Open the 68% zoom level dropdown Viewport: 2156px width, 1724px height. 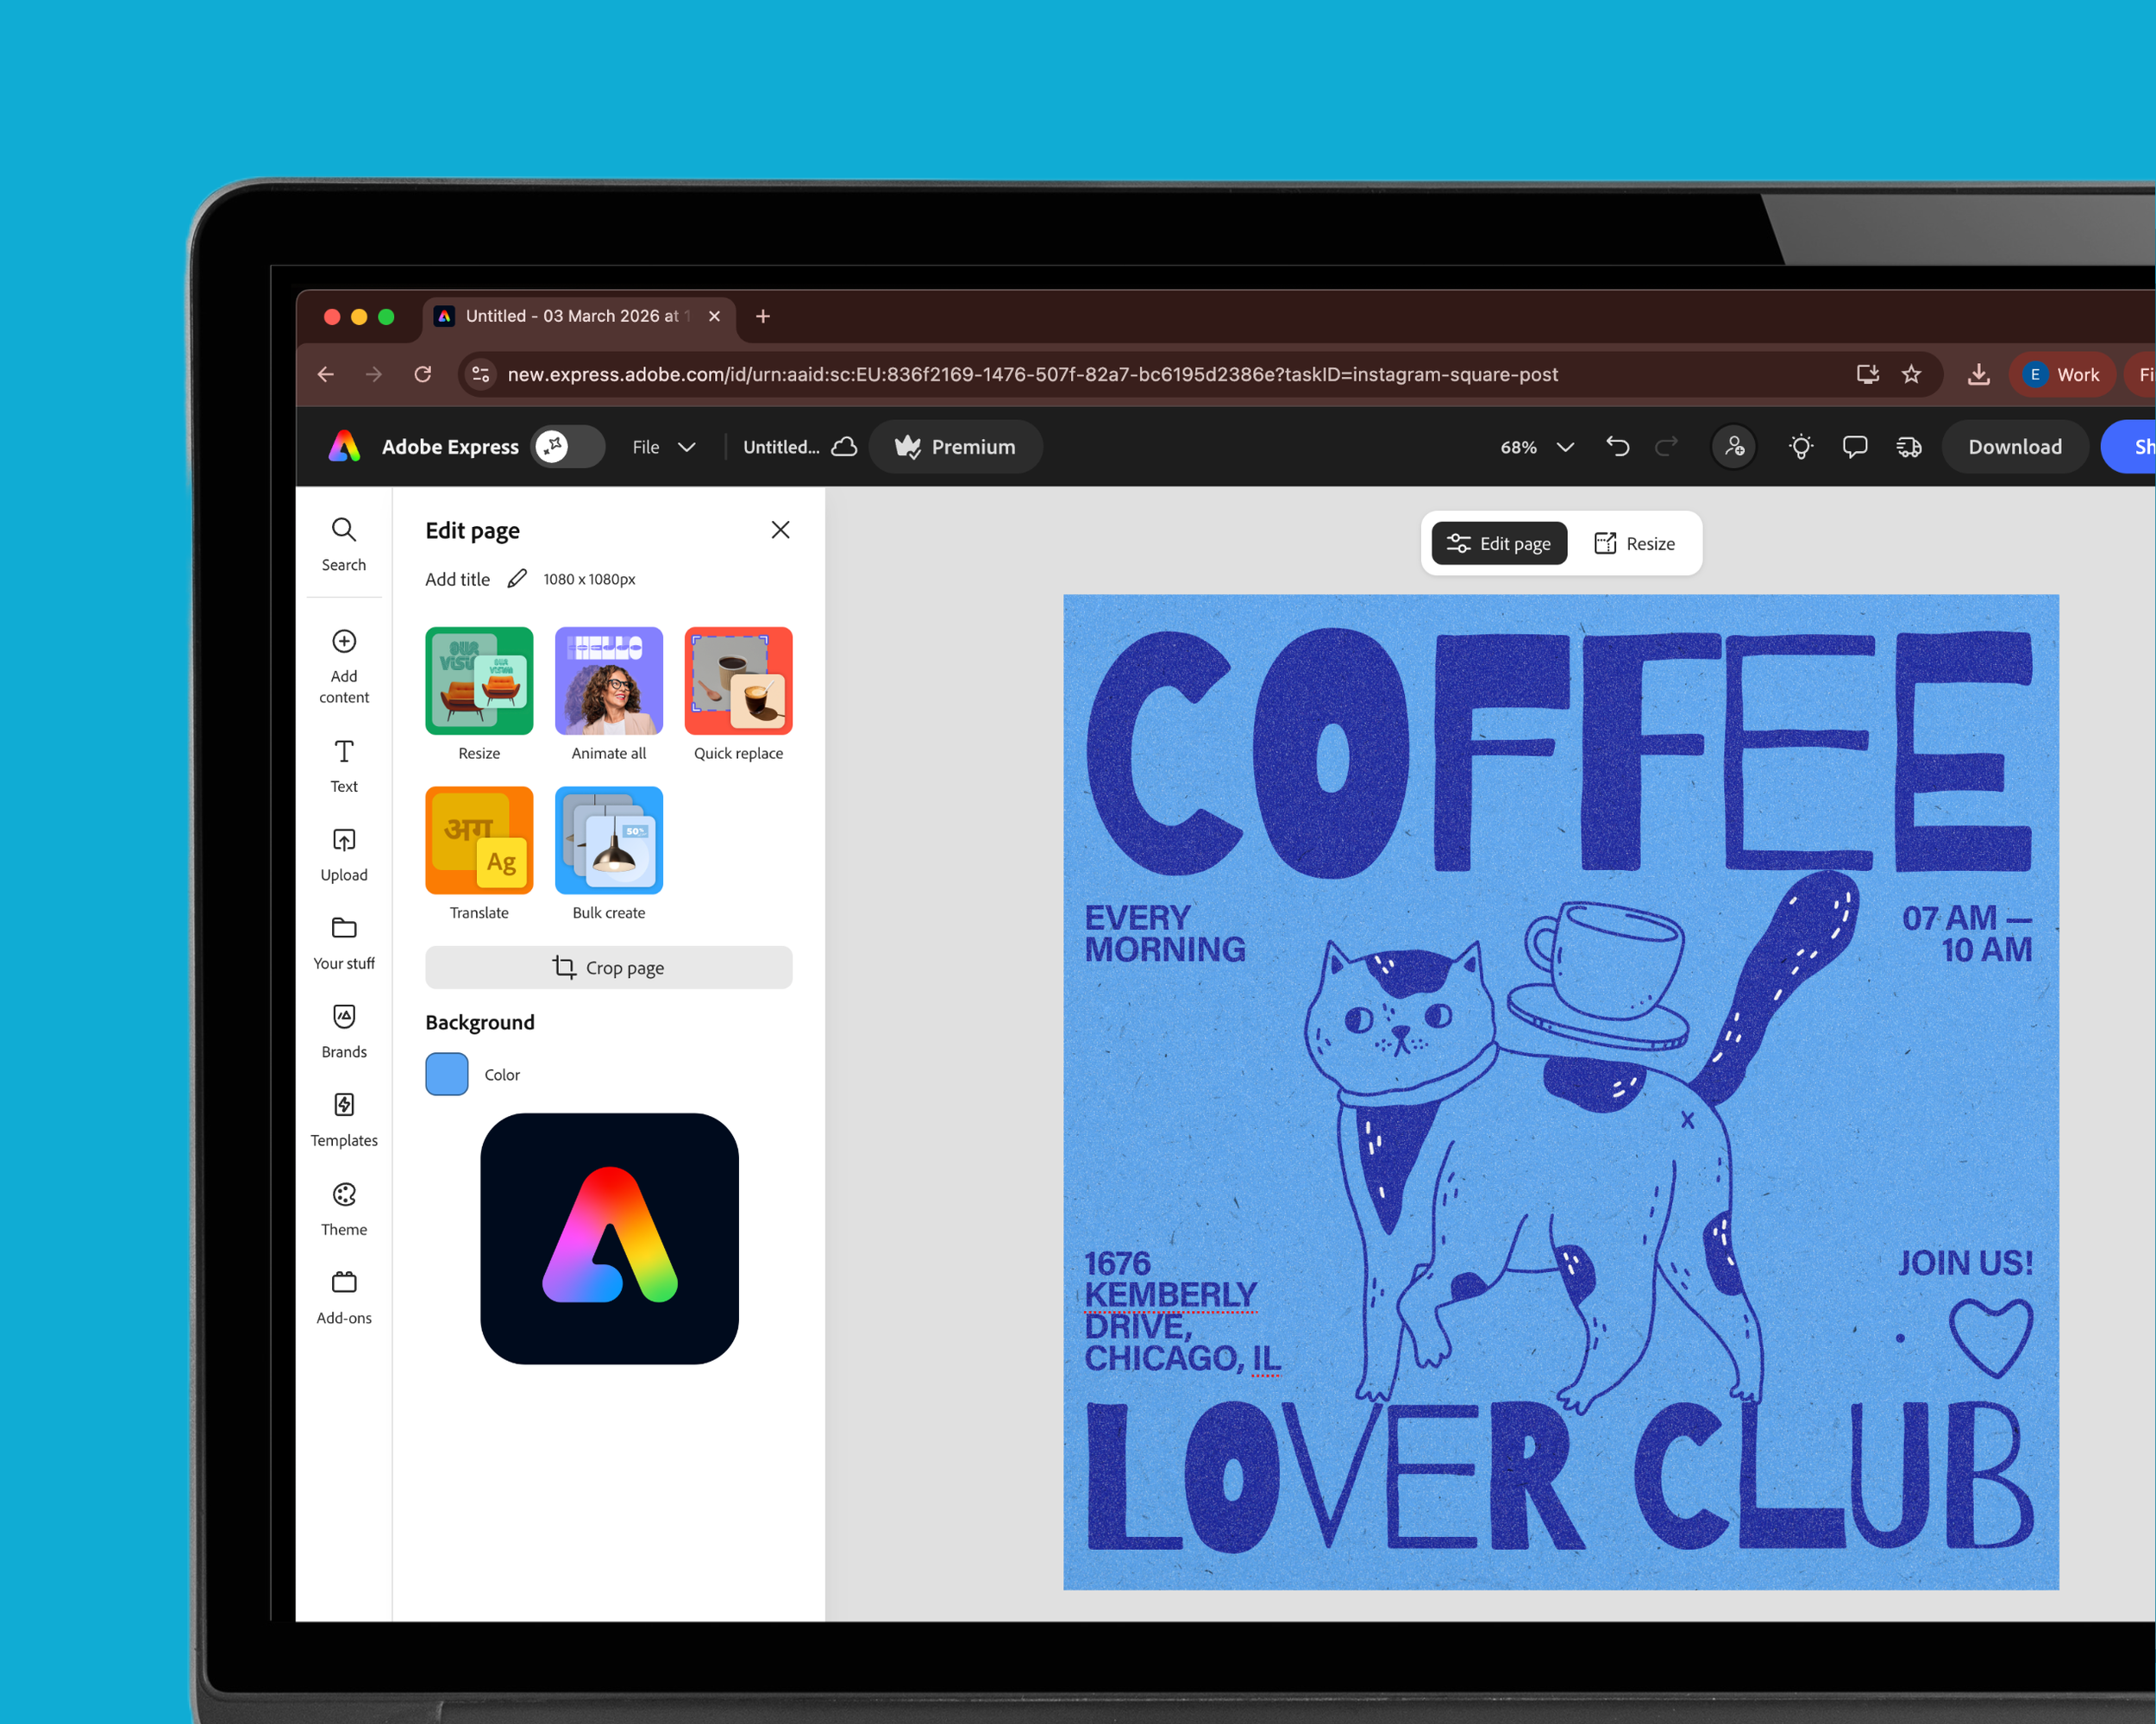pyautogui.click(x=1536, y=447)
